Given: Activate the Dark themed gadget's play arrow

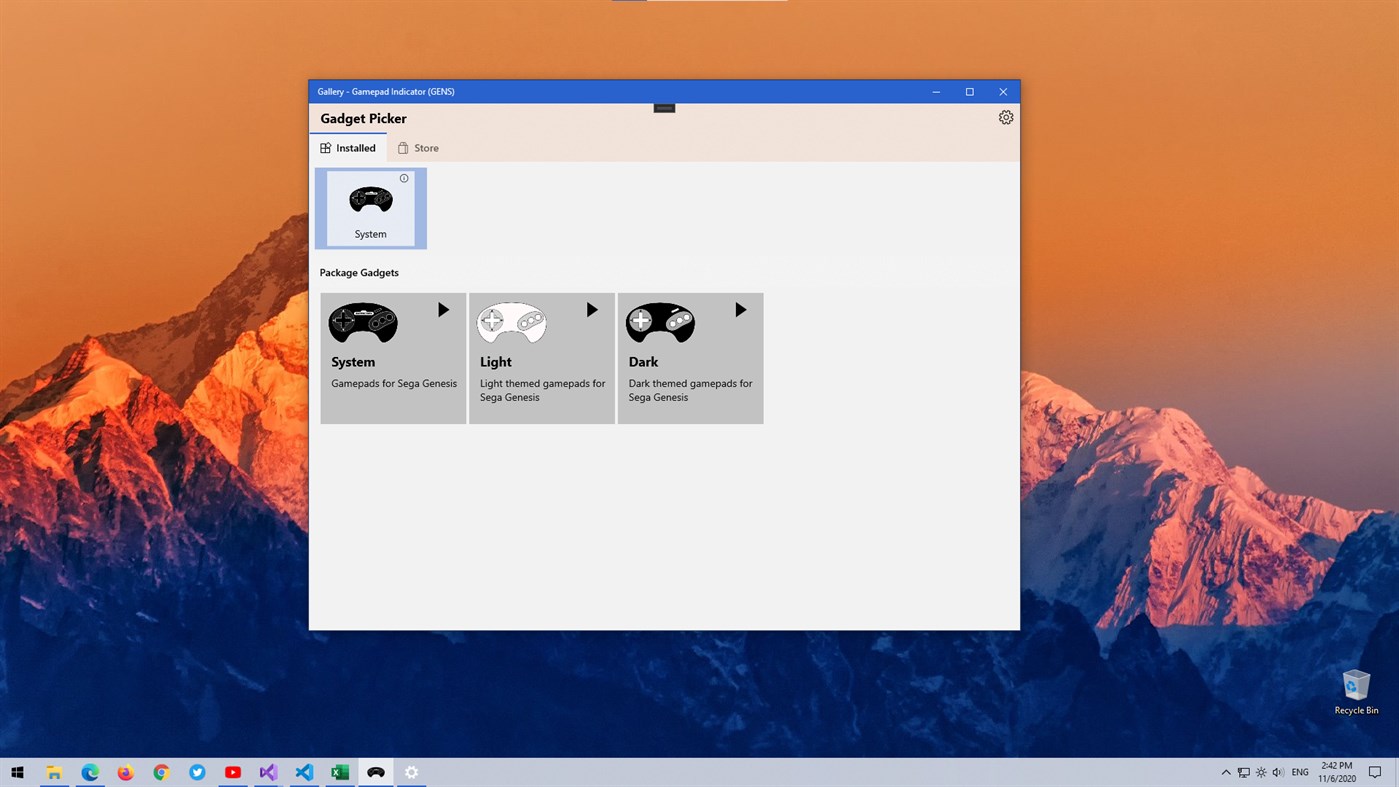Looking at the screenshot, I should [740, 309].
